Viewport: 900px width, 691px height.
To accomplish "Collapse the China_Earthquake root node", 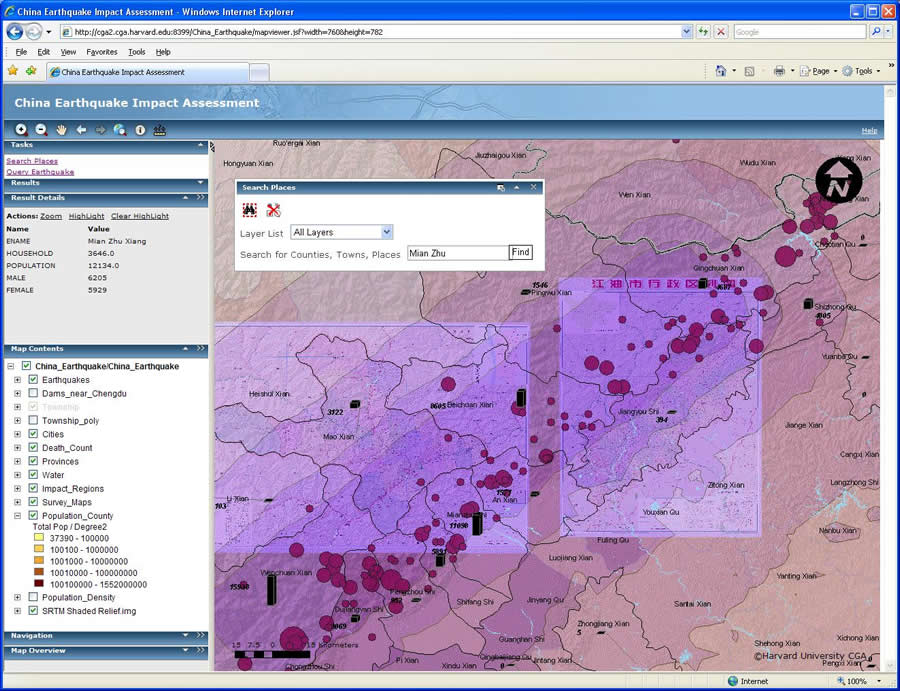I will pos(10,366).
